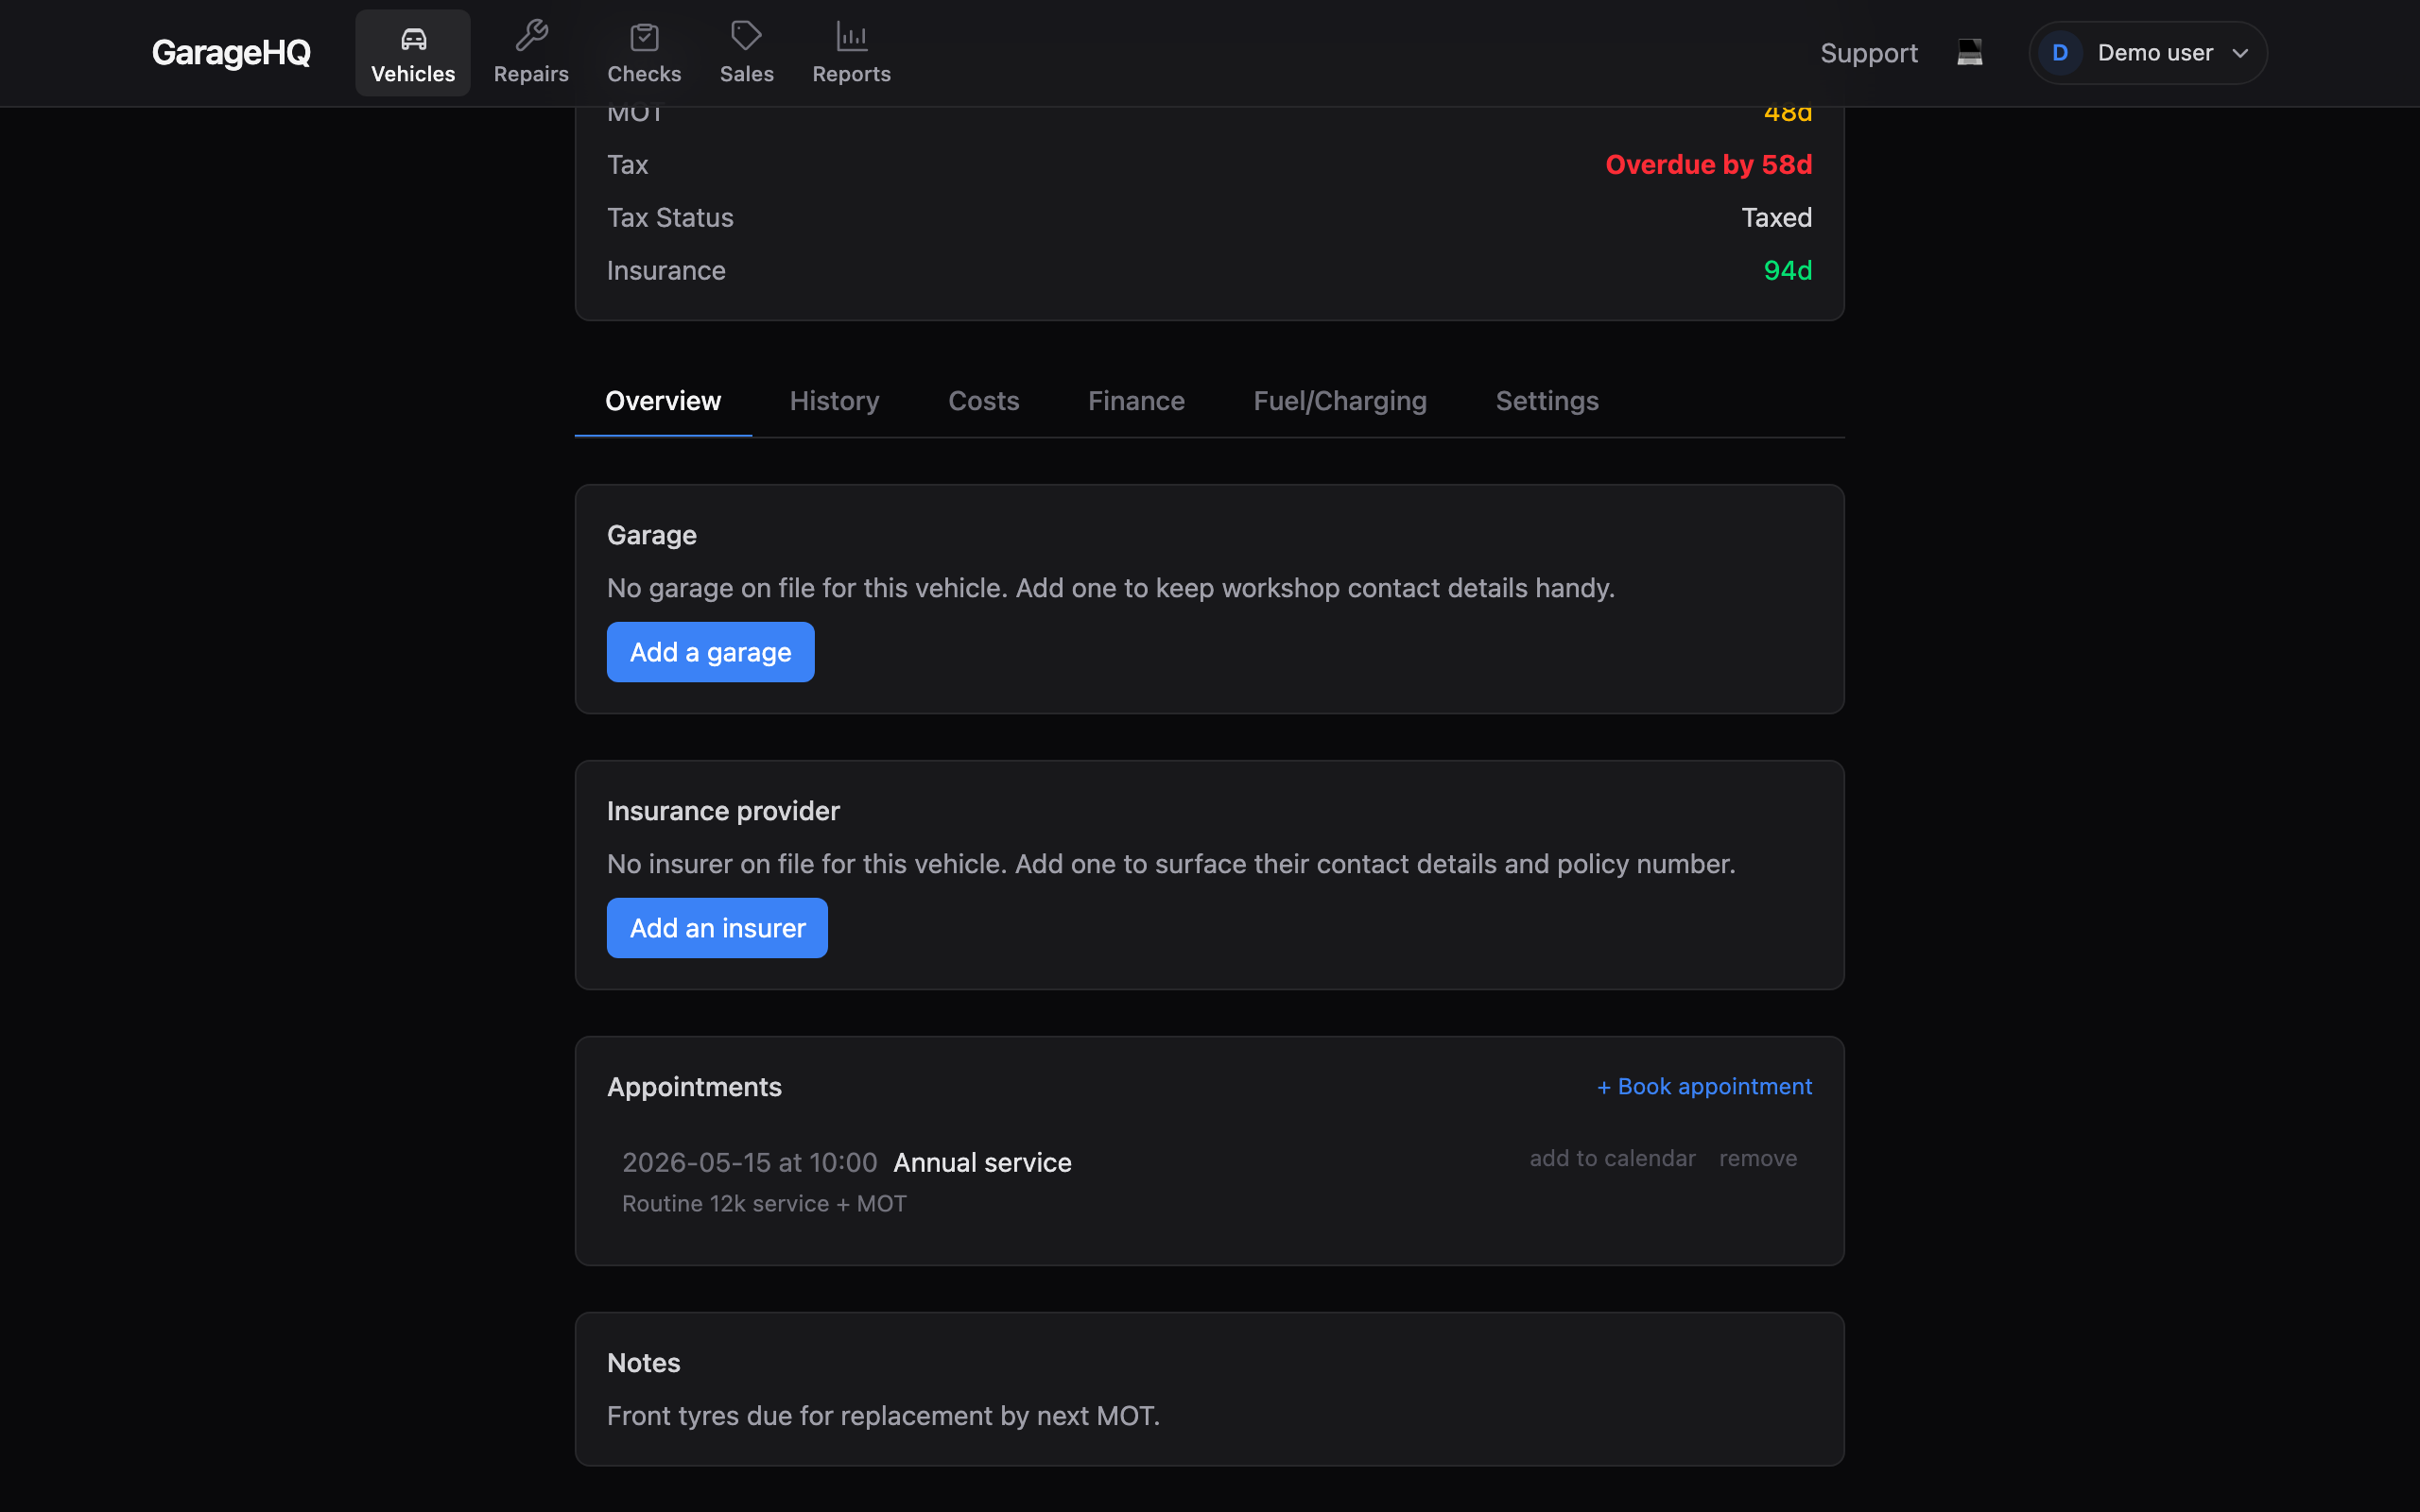Click the Annual service appointment title

point(982,1163)
